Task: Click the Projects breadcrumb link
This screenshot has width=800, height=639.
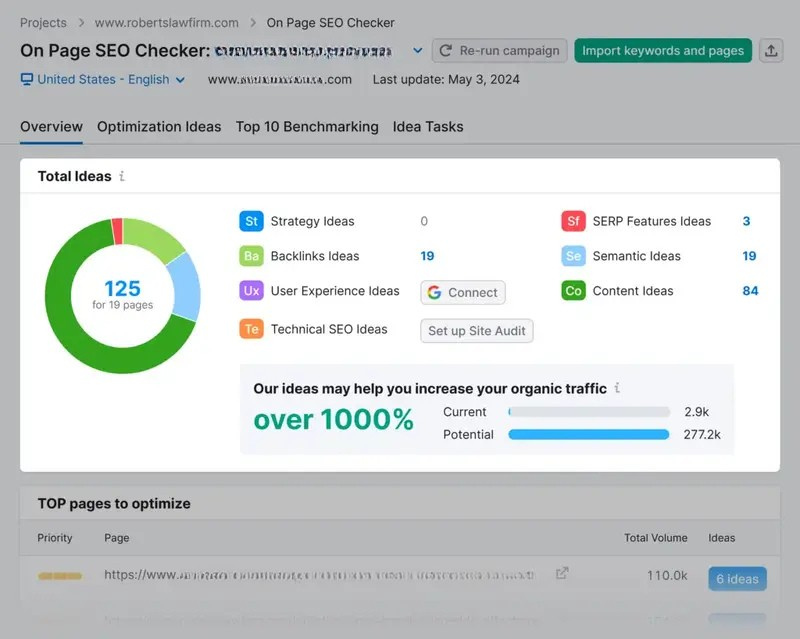Action: point(43,23)
